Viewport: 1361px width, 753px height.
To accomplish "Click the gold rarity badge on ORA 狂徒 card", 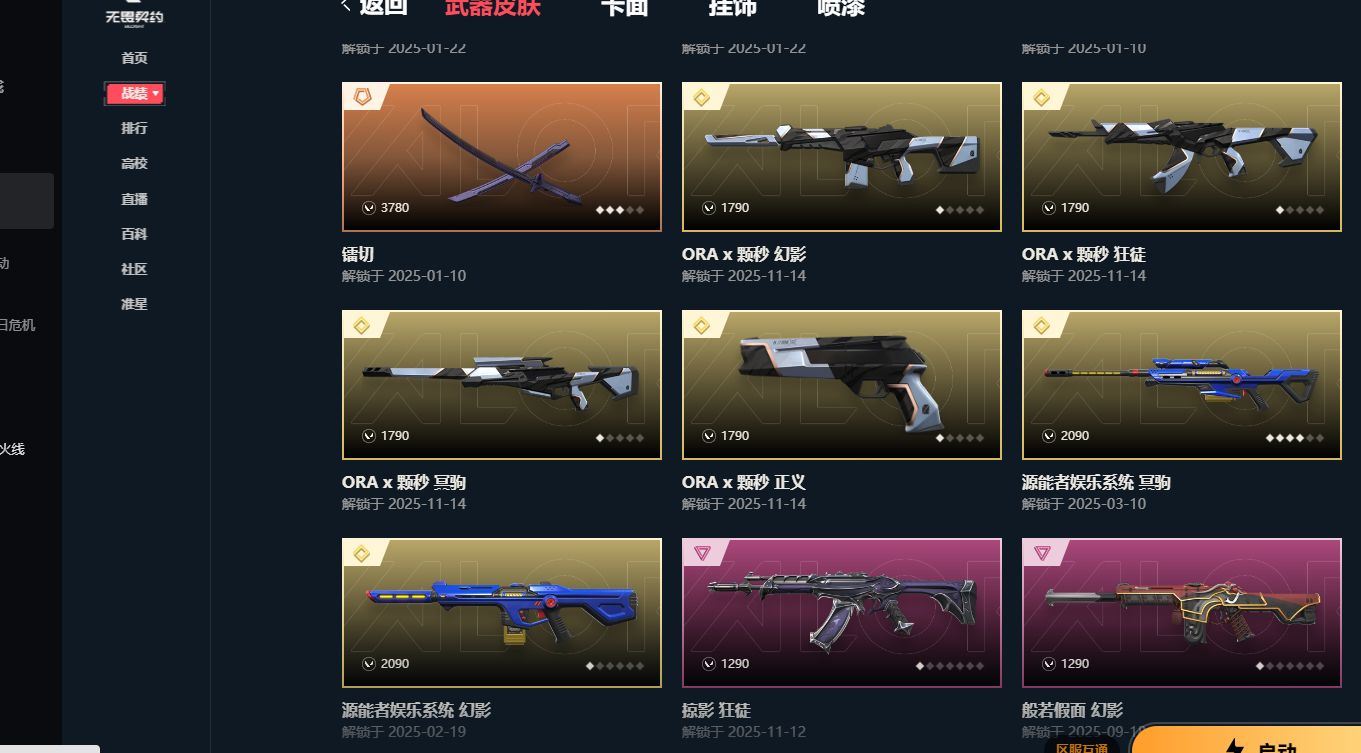I will [1041, 97].
